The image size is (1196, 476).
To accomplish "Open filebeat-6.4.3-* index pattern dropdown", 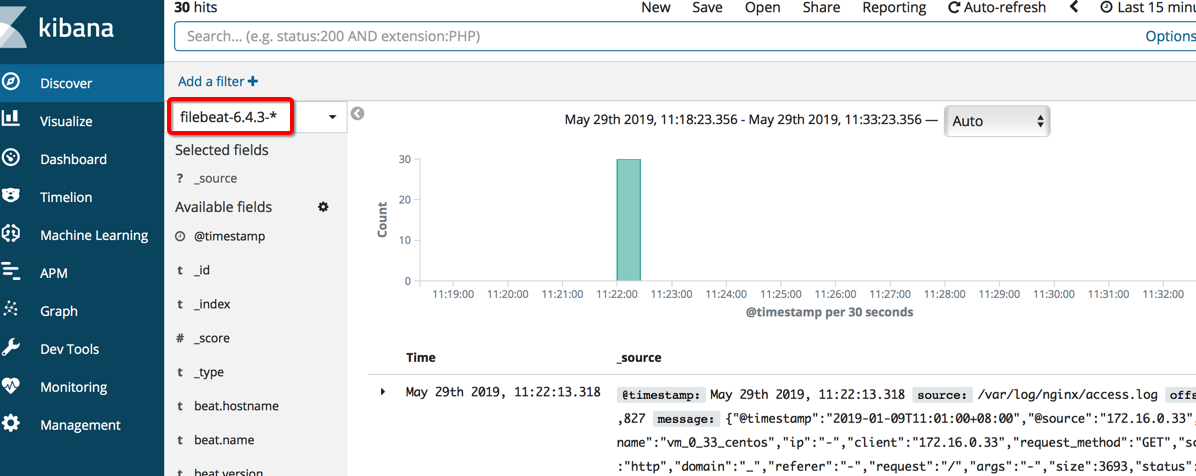I will [x=259, y=117].
